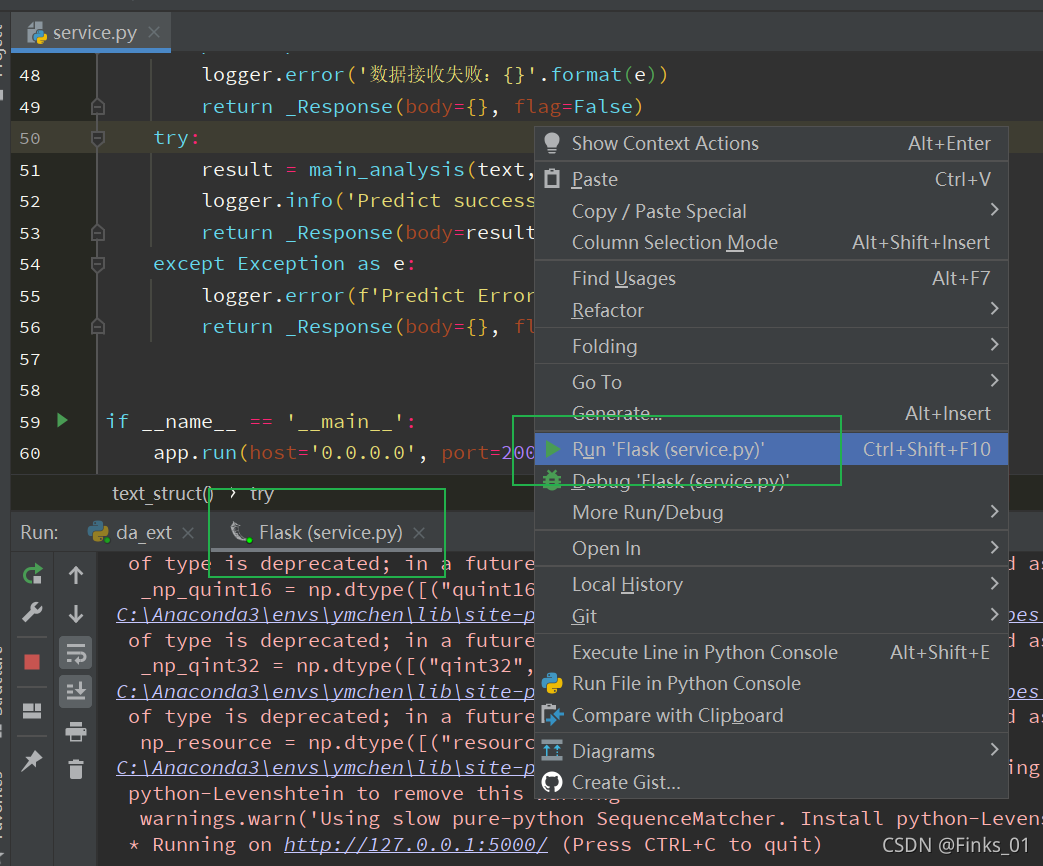Screen dimensions: 1043x866
Task: Close the da_ext run tab
Action: point(188,533)
